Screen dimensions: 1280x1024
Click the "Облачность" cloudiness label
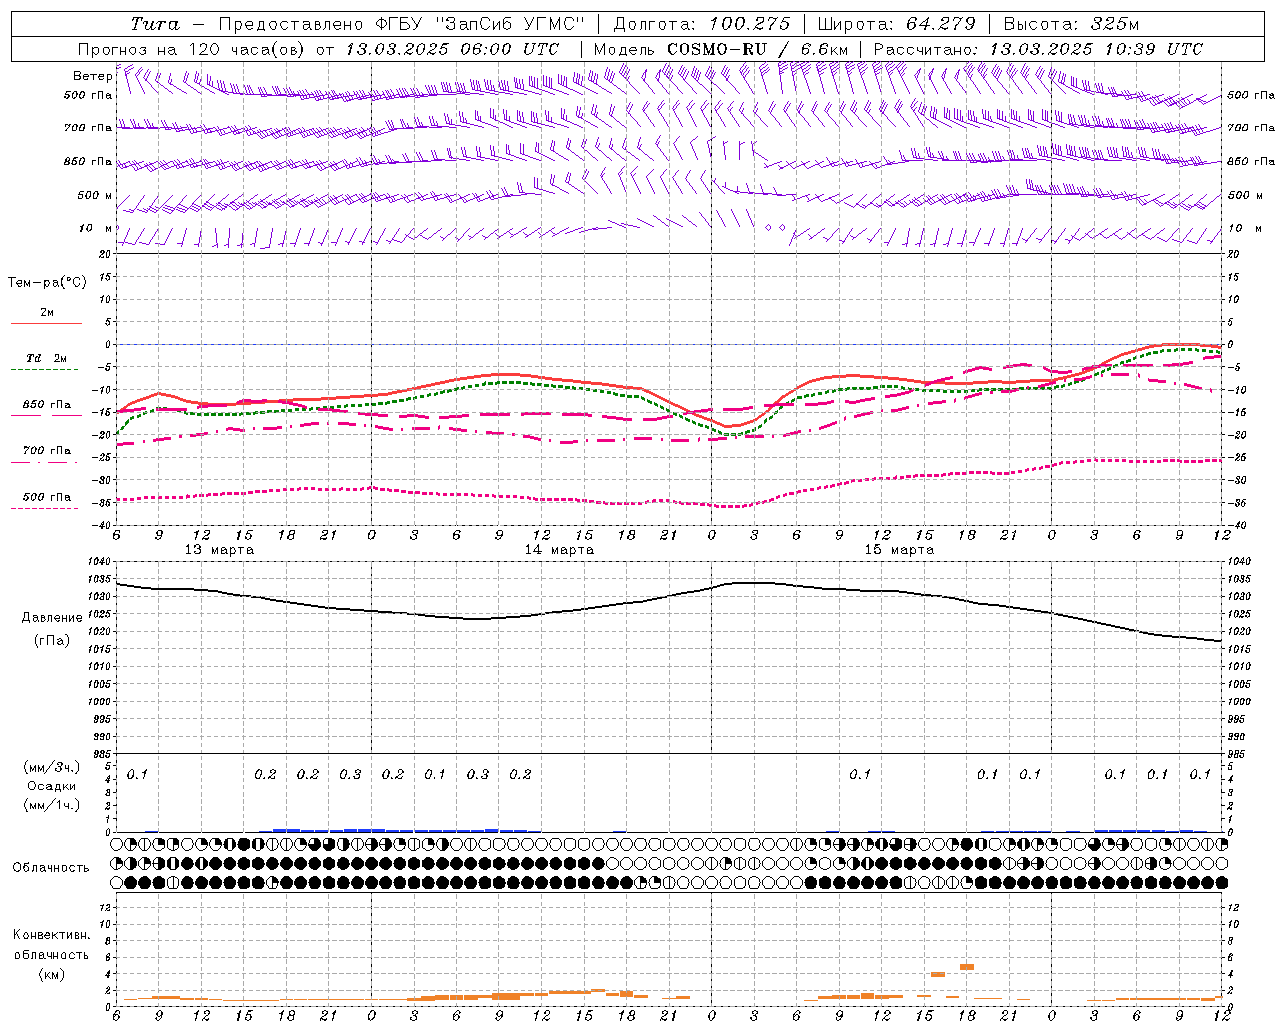pyautogui.click(x=51, y=867)
